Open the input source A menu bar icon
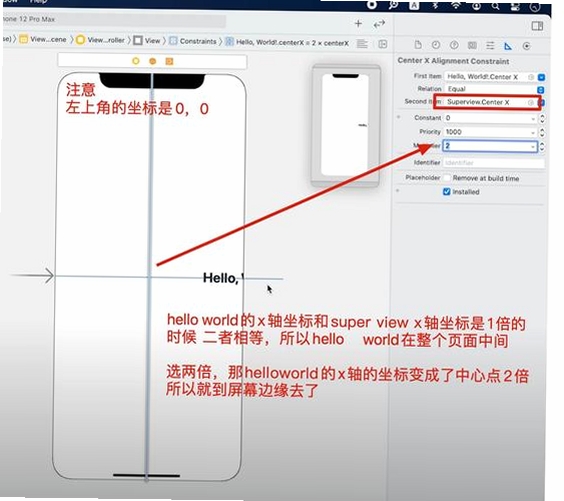 (x=414, y=5)
